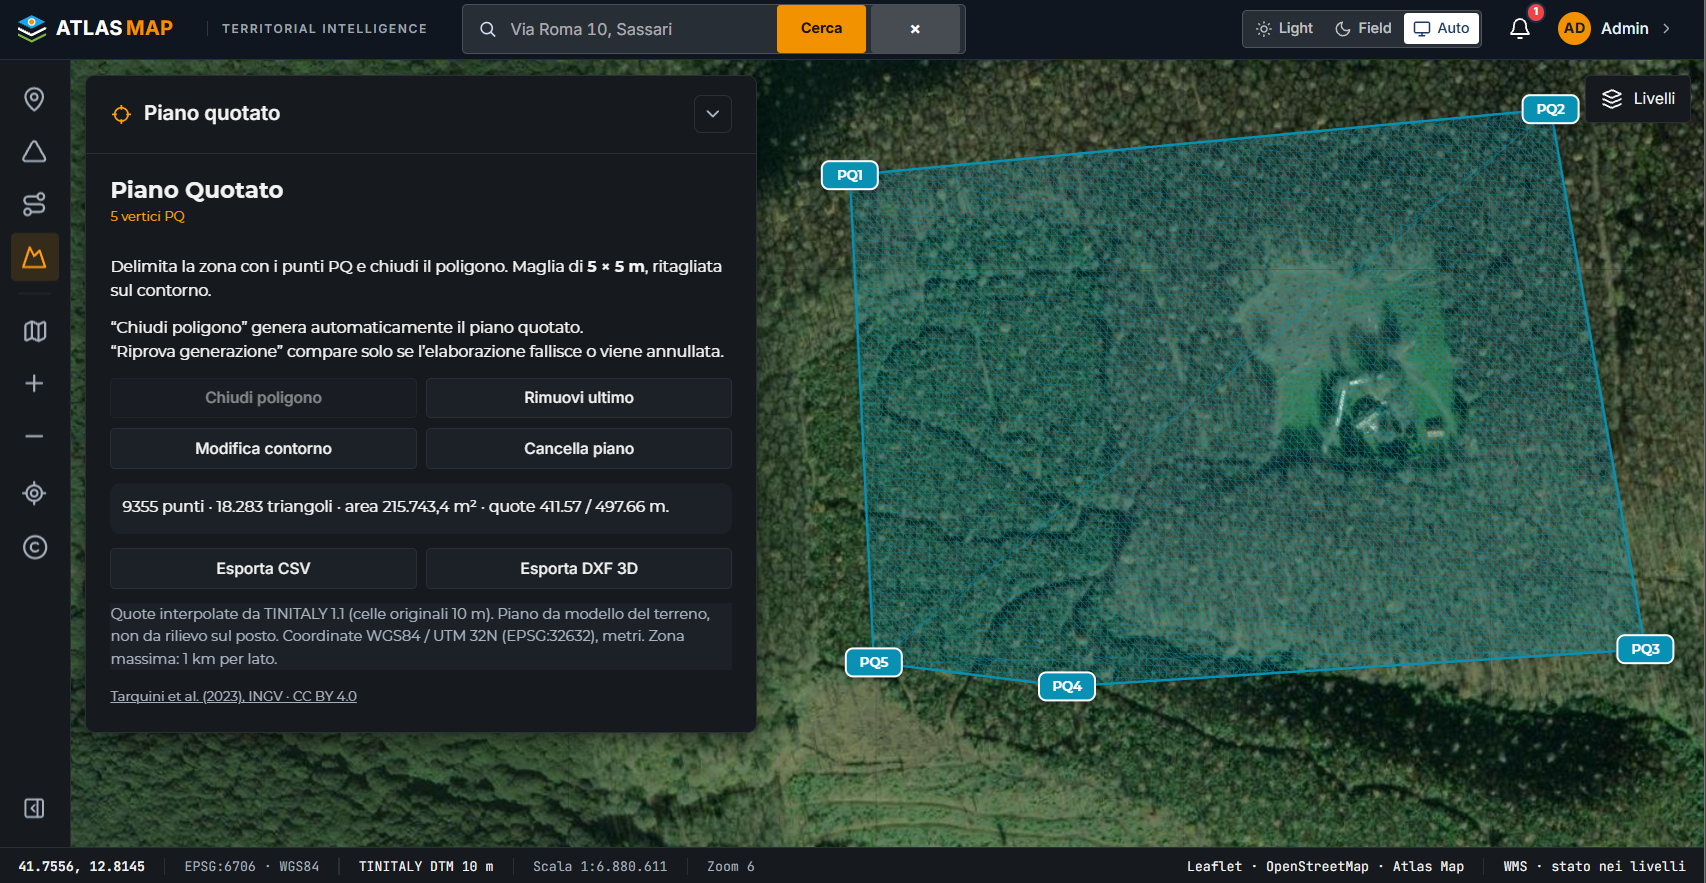Export with Esporta CSV
This screenshot has width=1706, height=883.
click(263, 569)
